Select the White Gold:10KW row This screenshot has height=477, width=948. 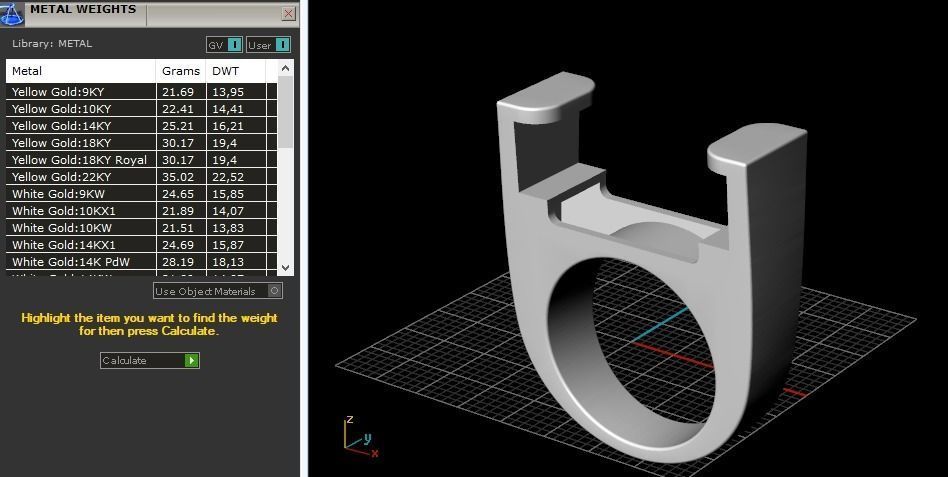click(x=141, y=227)
